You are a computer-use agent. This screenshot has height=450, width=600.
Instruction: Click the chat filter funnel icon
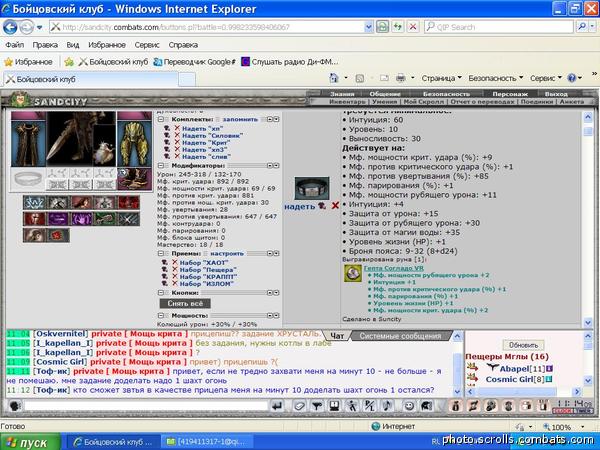(x=316, y=406)
